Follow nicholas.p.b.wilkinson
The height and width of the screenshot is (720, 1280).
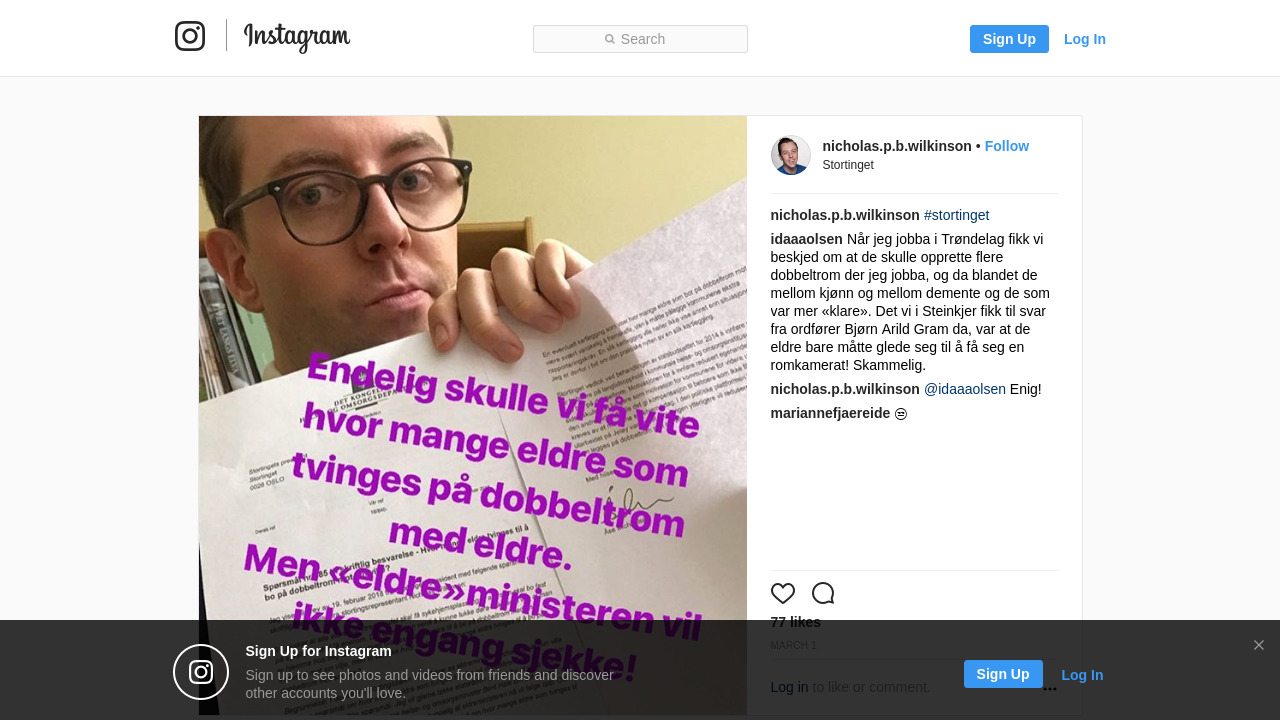coord(1007,146)
